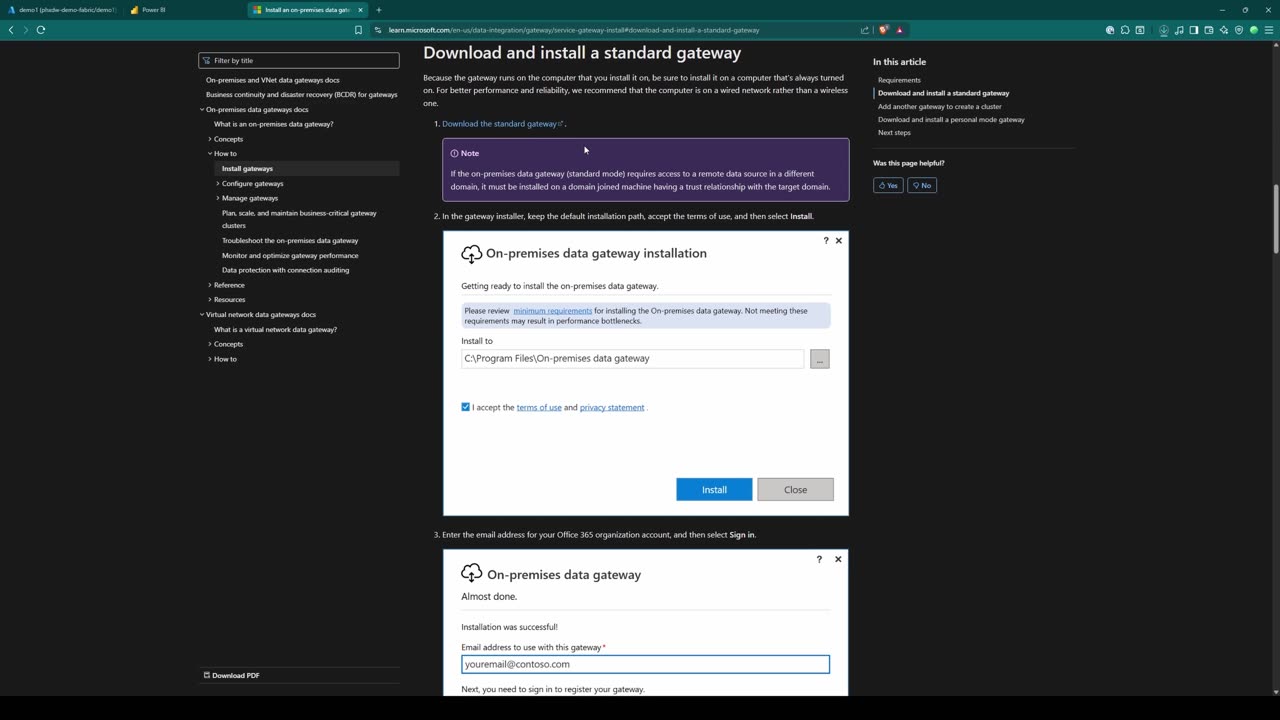
Task: Click the share icon in the address bar
Action: (x=865, y=30)
